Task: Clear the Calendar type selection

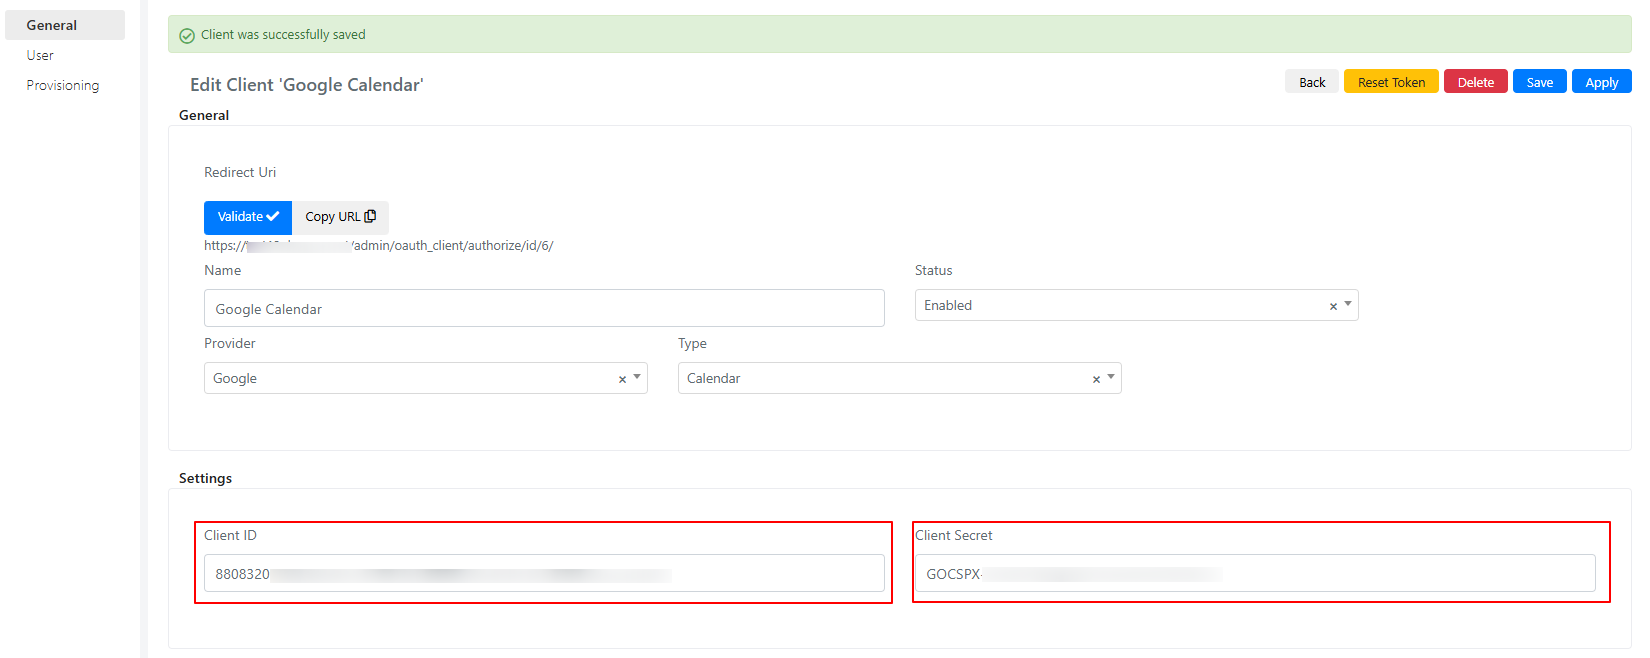Action: click(1096, 379)
